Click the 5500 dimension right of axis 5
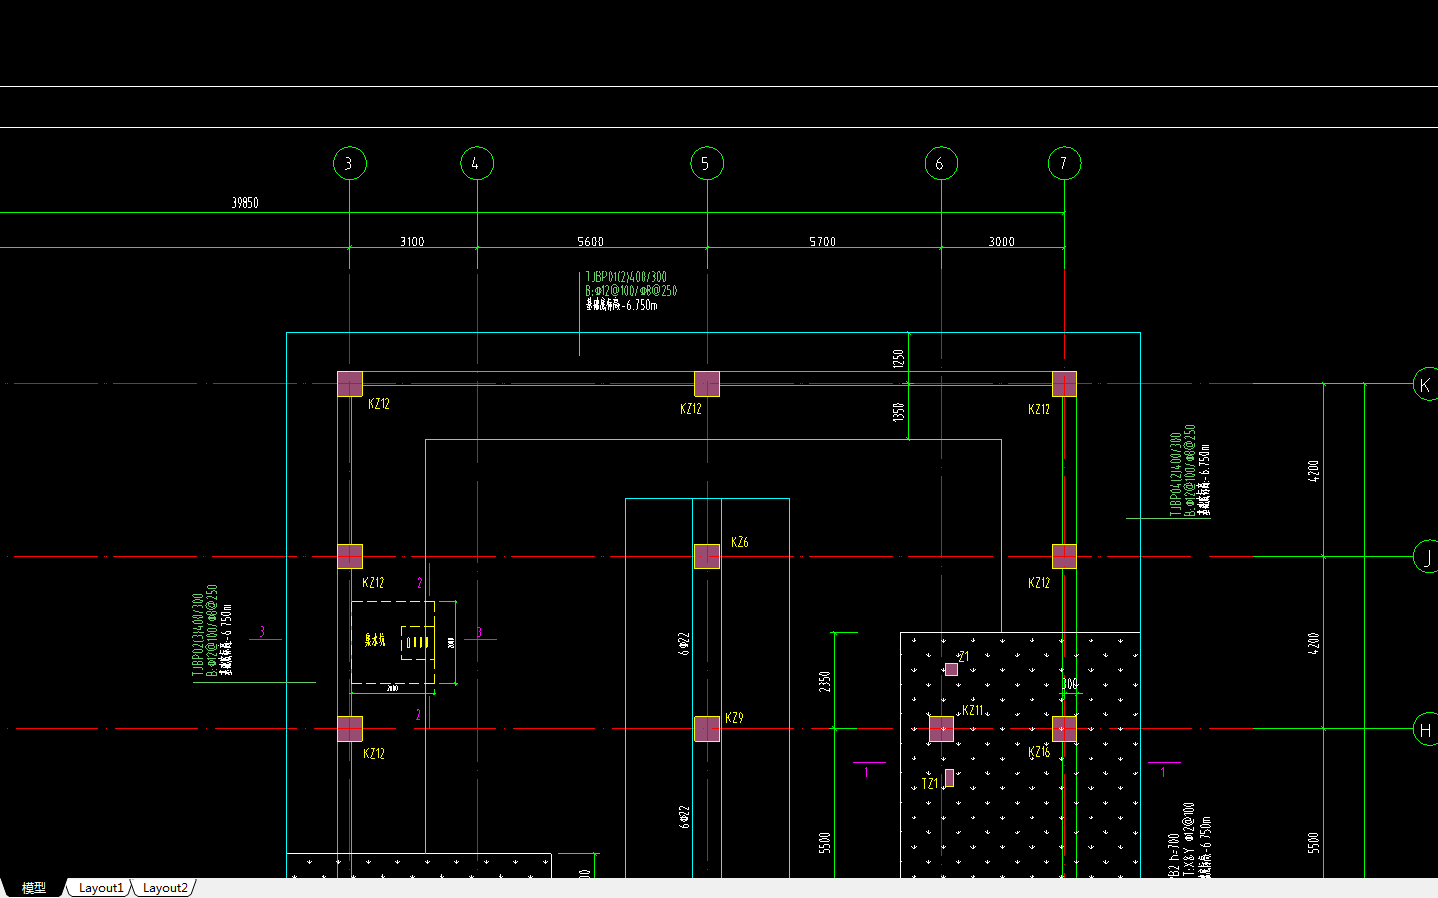The image size is (1438, 898). (x=824, y=843)
